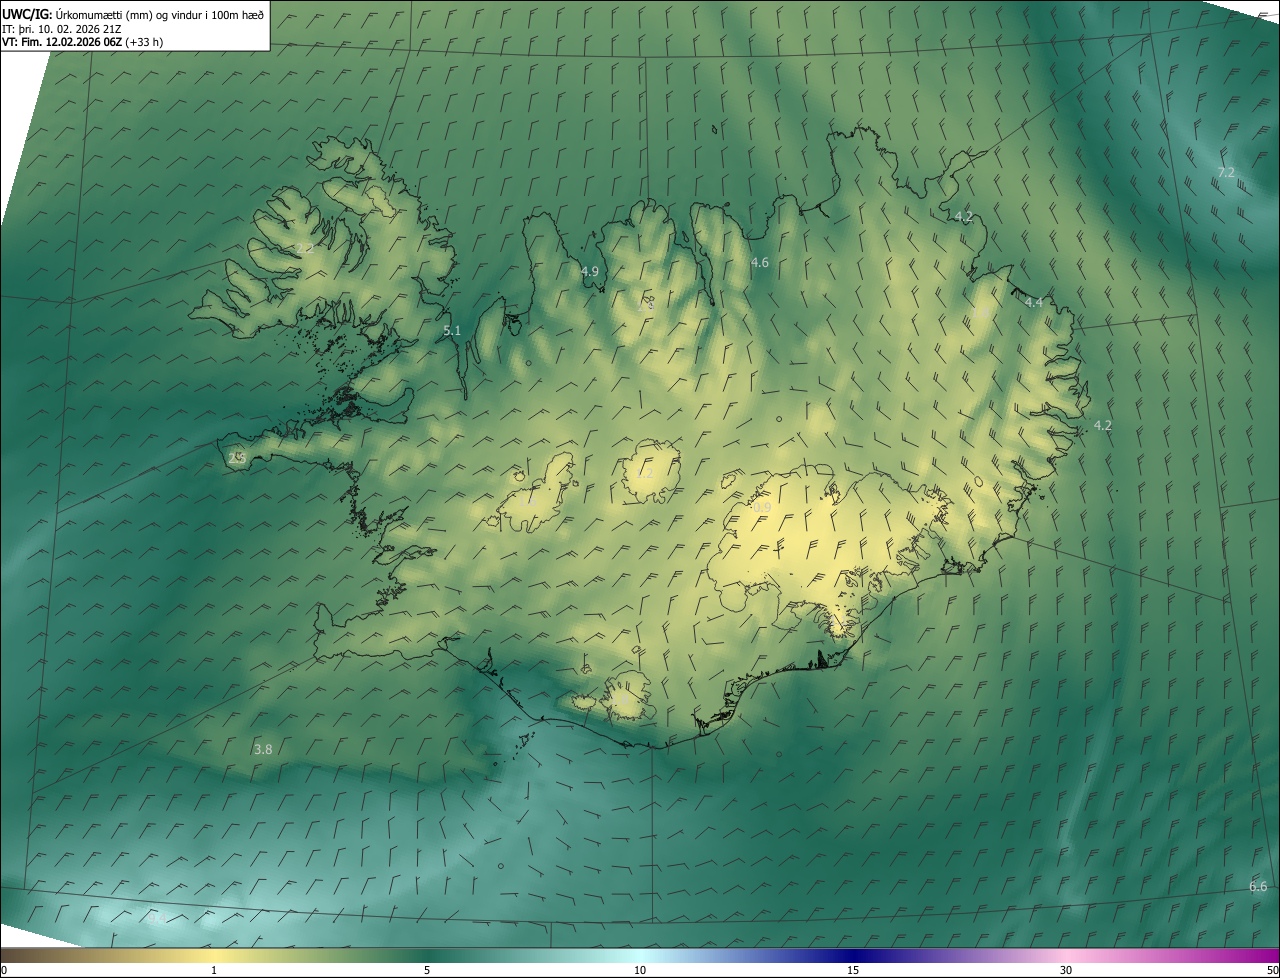This screenshot has width=1280, height=978.
Task: Select the 4.9 value label on the north coast
Action: pyautogui.click(x=590, y=272)
